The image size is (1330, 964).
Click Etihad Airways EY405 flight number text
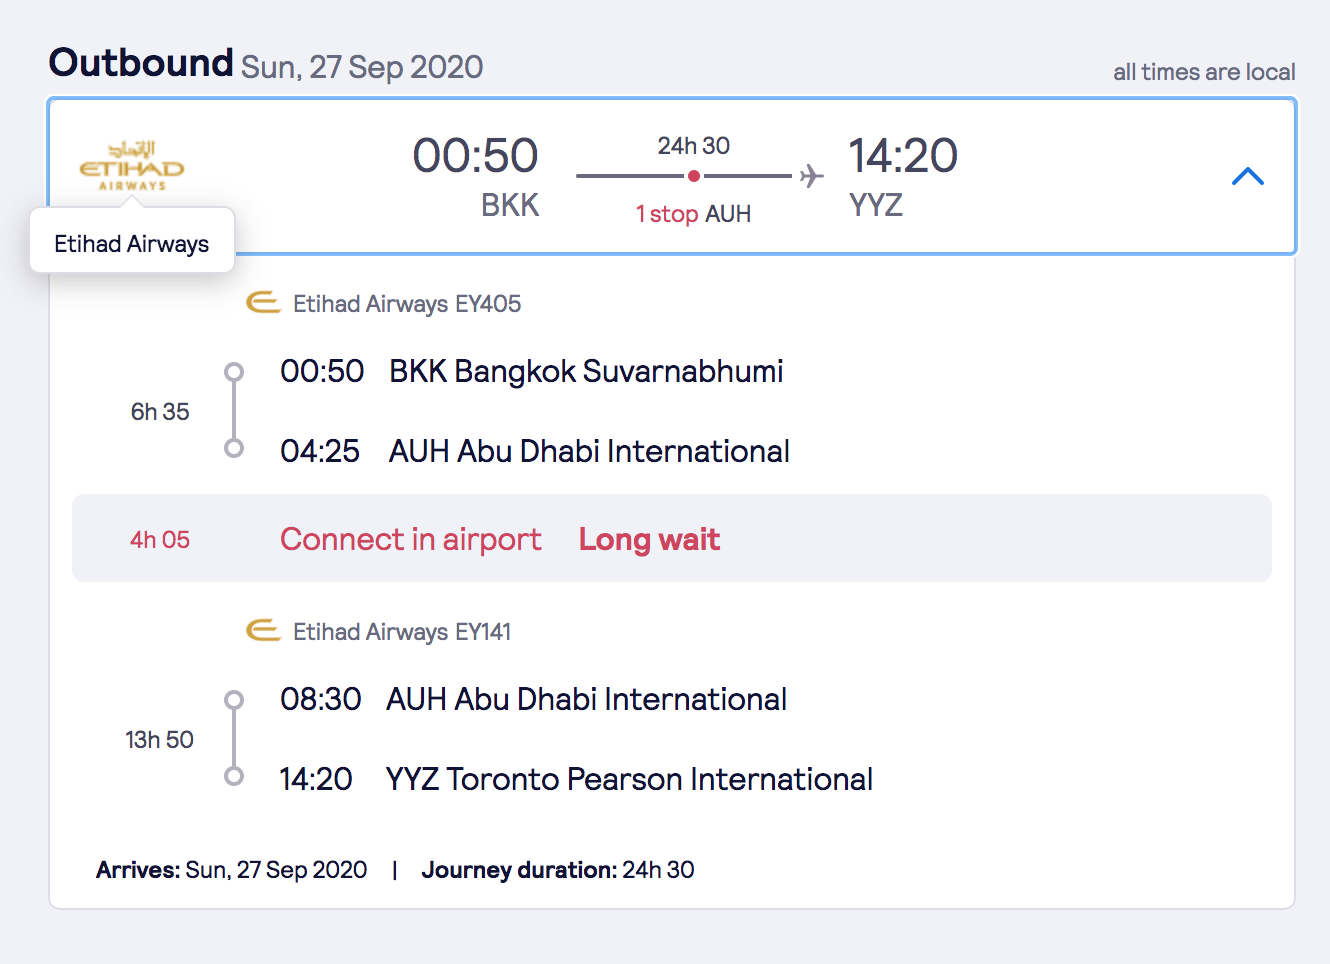click(407, 304)
